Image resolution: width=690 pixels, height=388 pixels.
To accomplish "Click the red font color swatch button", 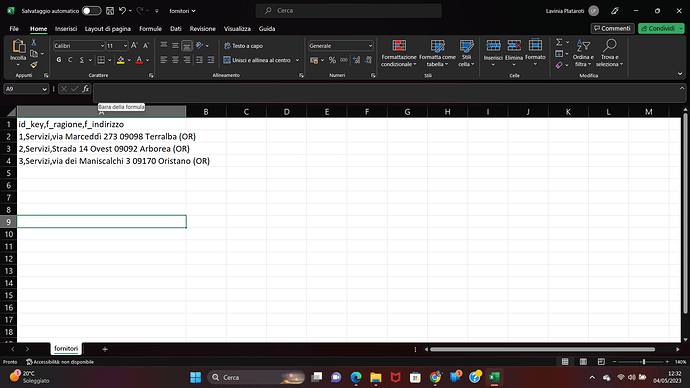I will pyautogui.click(x=139, y=60).
